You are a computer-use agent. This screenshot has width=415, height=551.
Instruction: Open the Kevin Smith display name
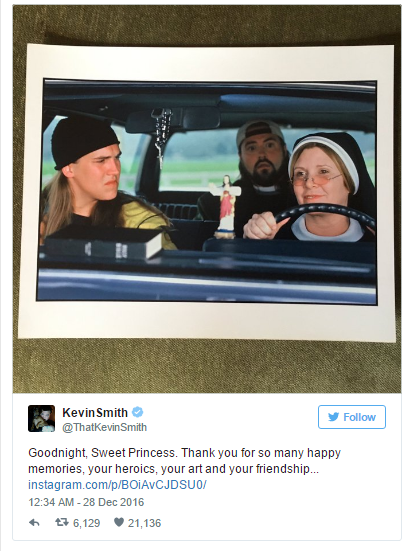tap(95, 412)
